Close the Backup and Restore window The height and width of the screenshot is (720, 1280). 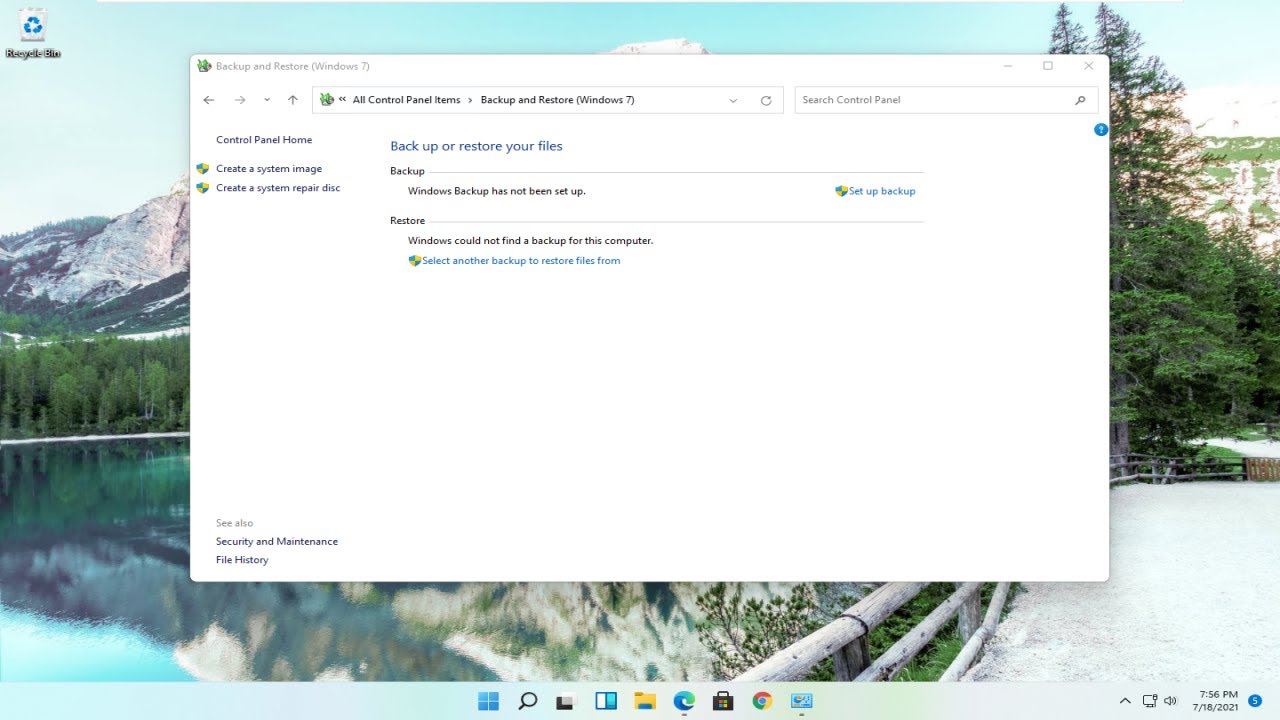point(1089,66)
